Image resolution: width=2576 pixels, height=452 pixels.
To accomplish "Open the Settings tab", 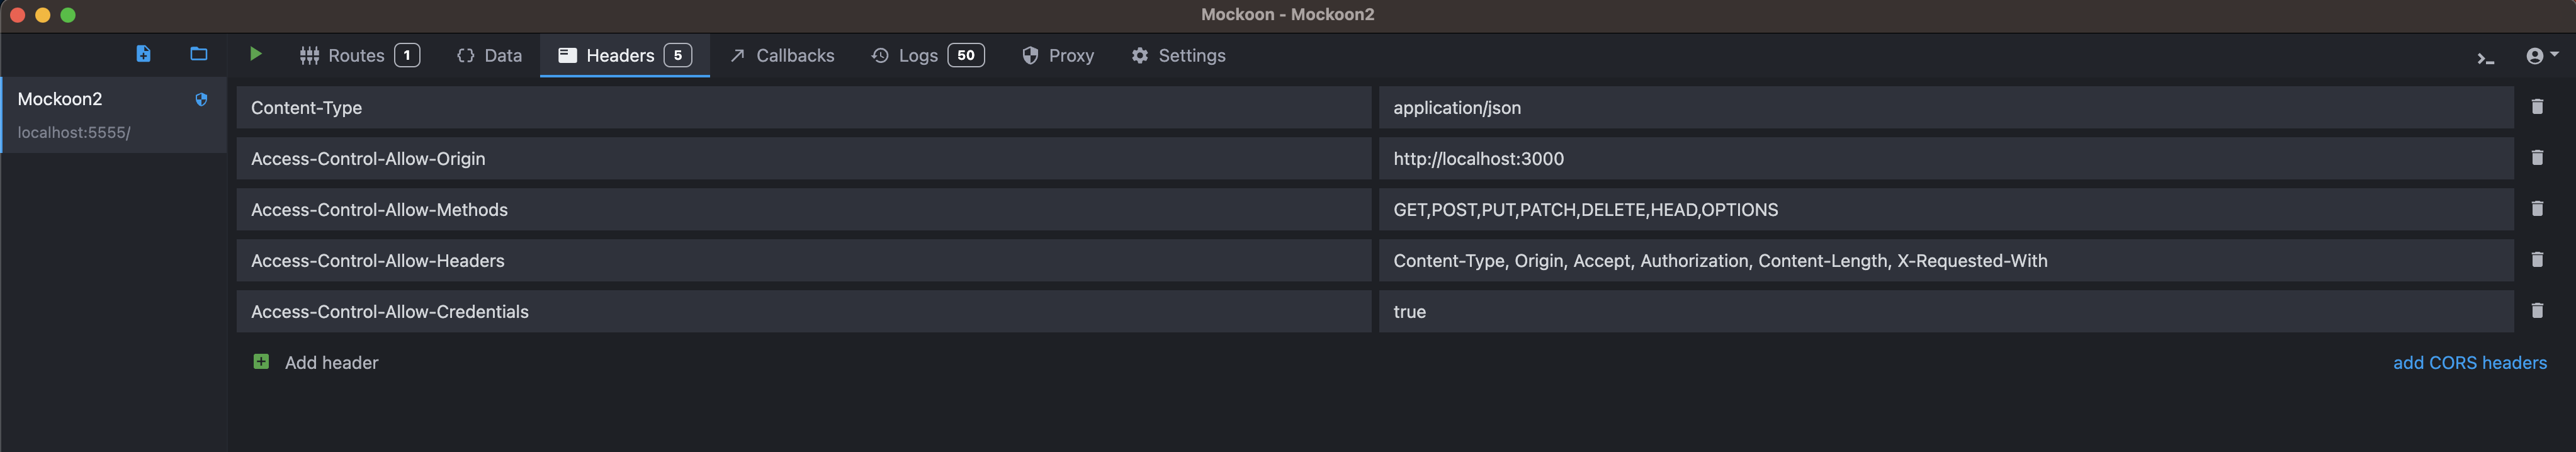I will coord(1178,55).
